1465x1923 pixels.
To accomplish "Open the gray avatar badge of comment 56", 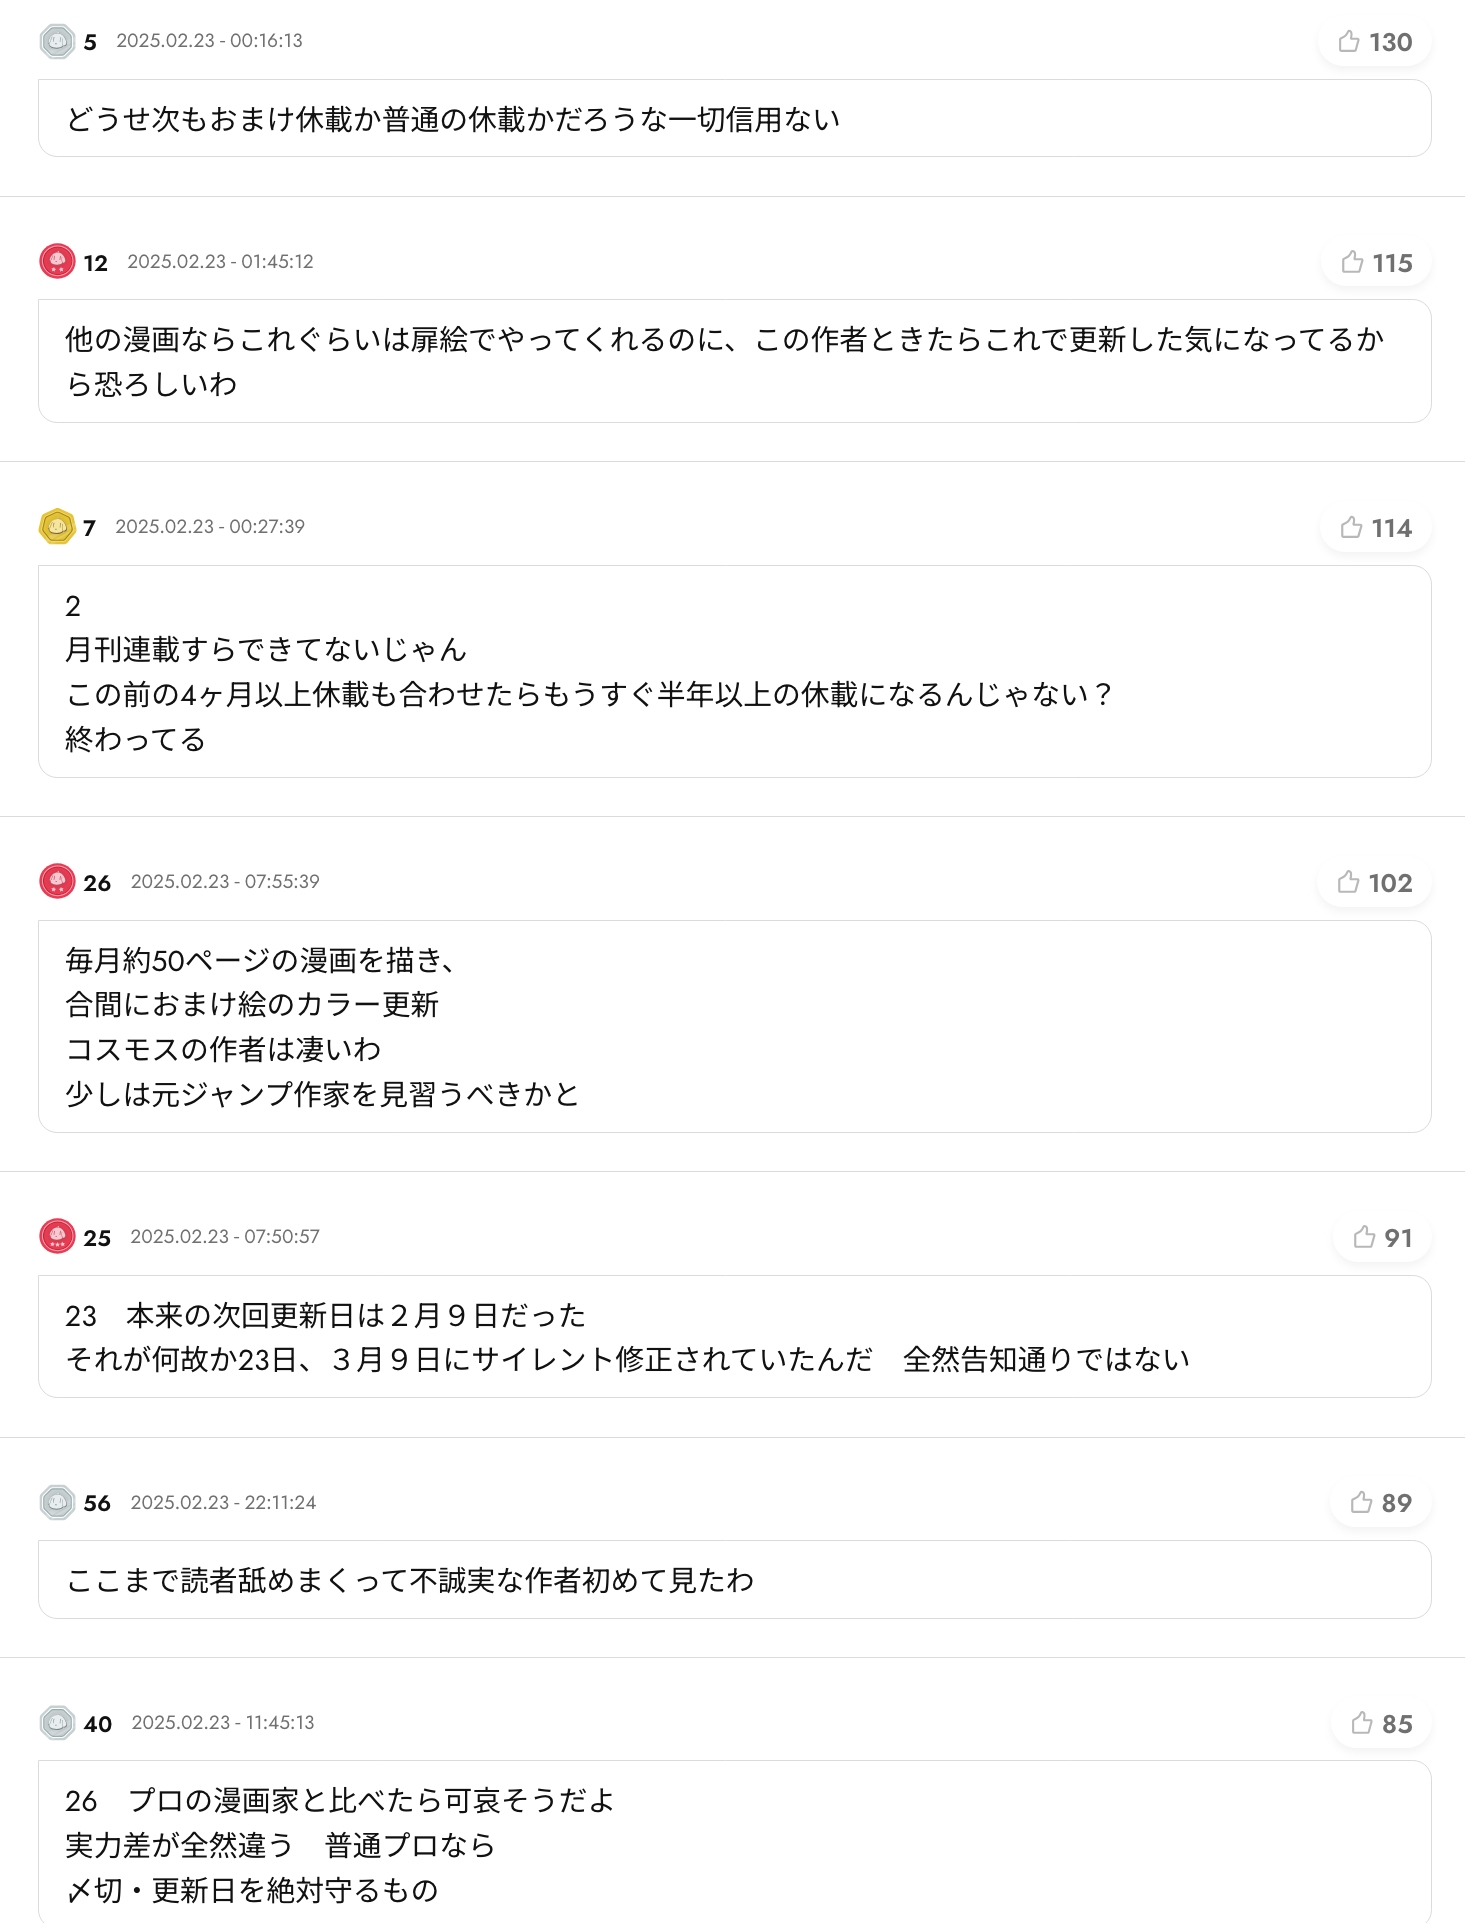I will (x=57, y=1502).
